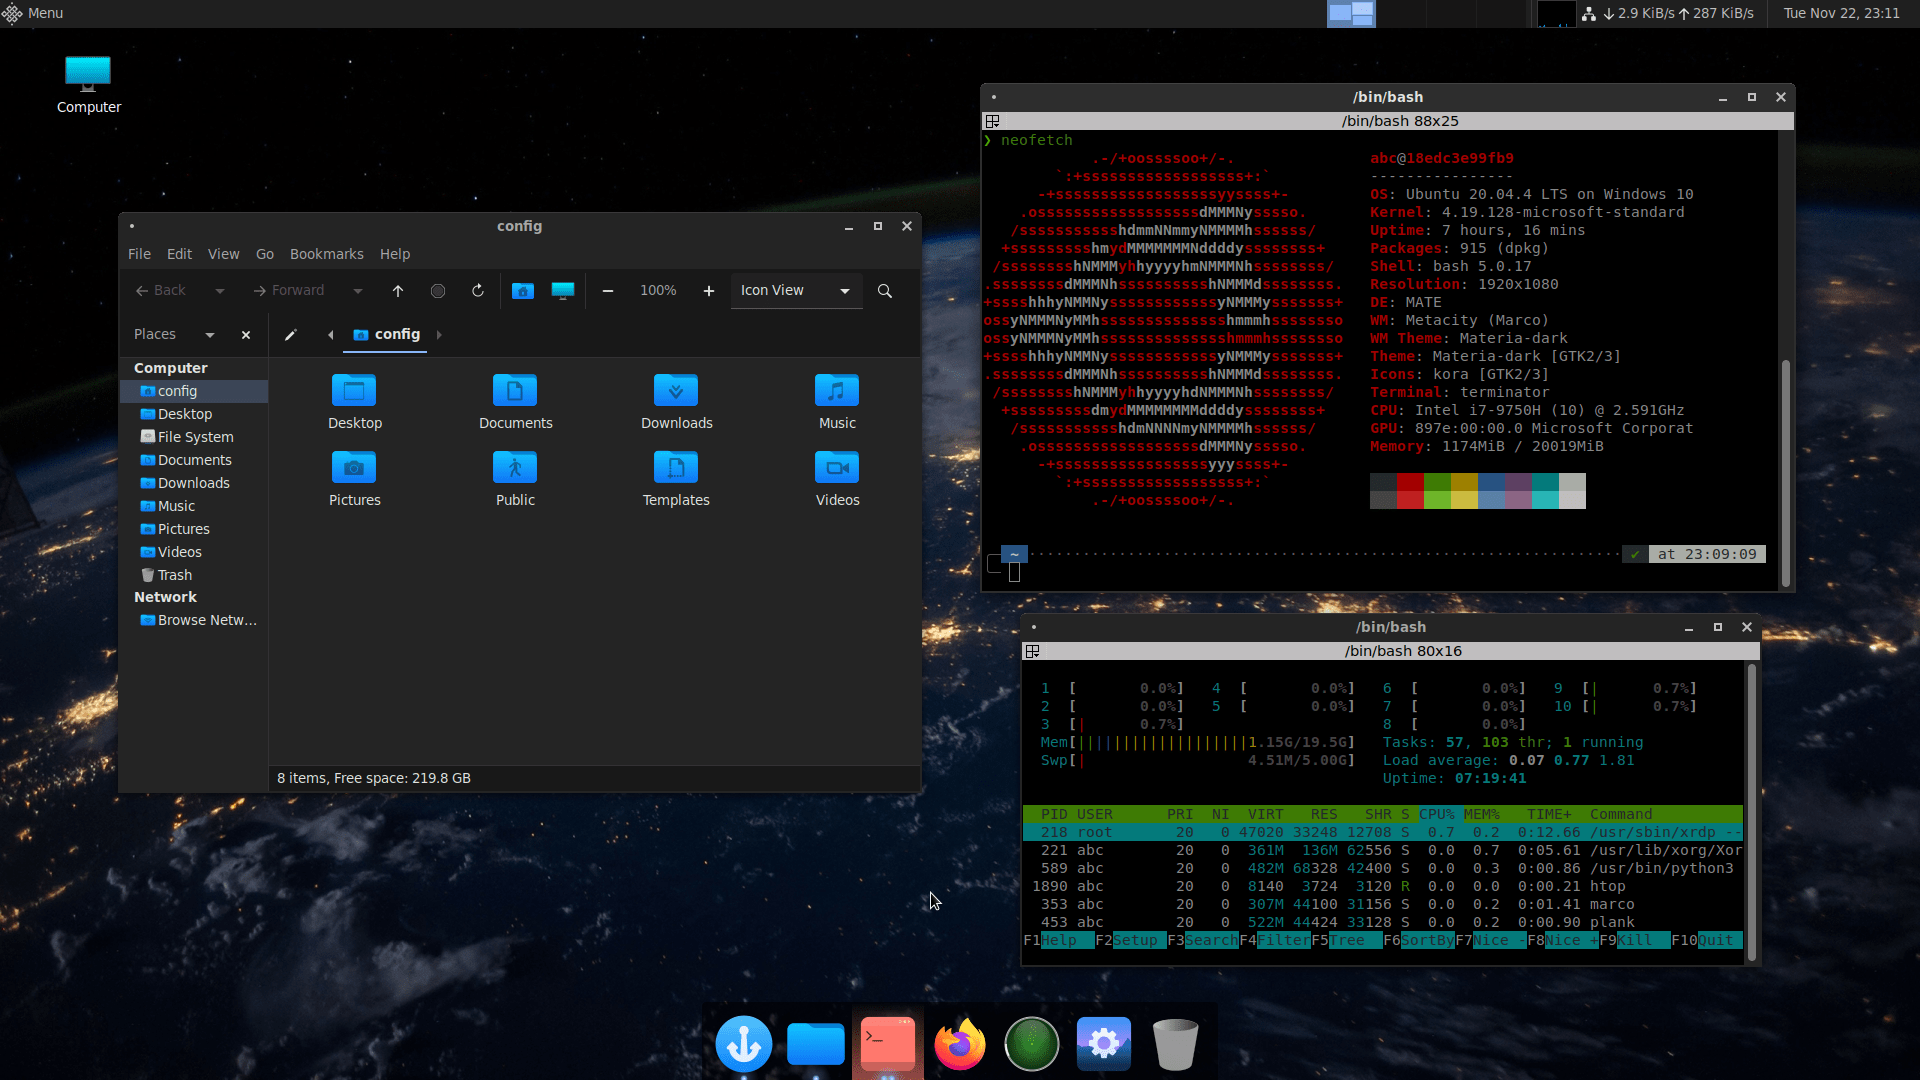Open the Places sidebar selector dropdown
The height and width of the screenshot is (1080, 1920).
(x=210, y=334)
